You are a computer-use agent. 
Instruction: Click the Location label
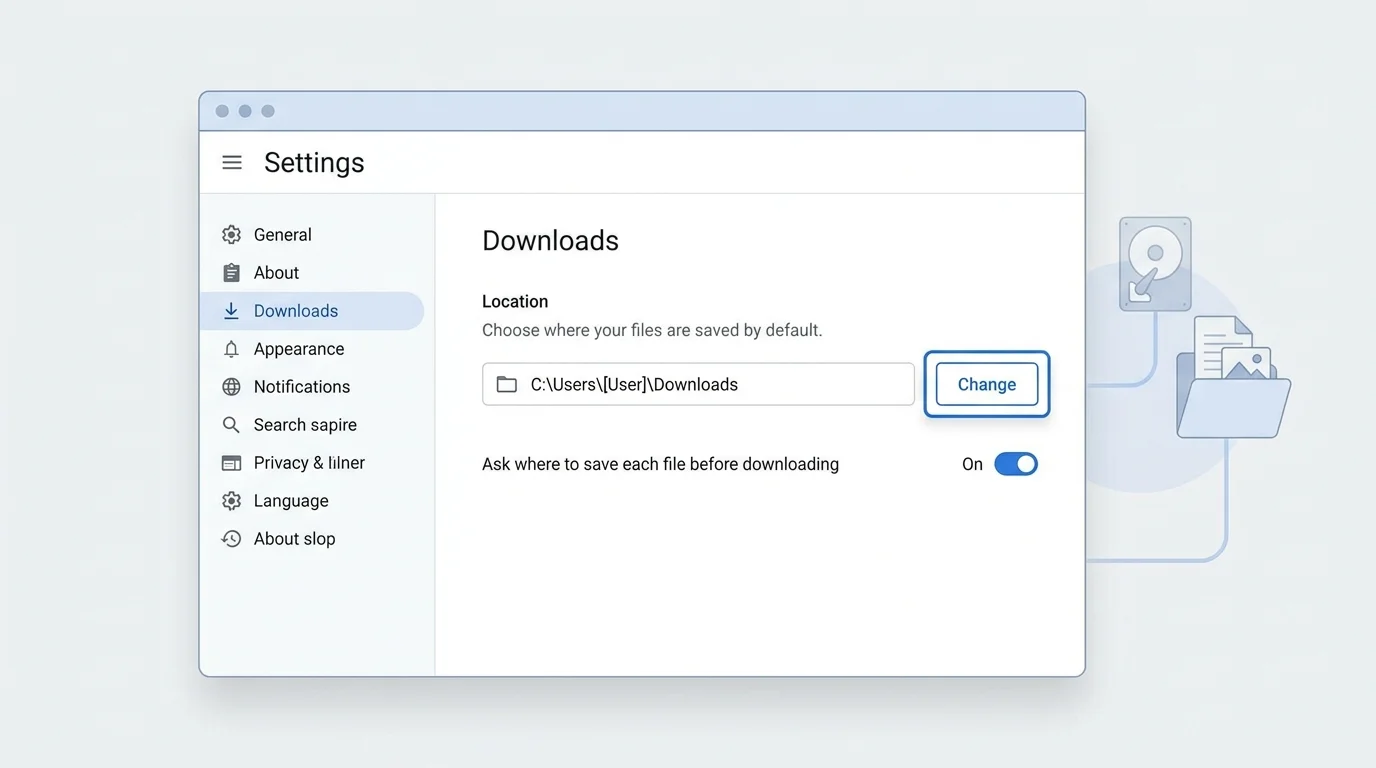(x=515, y=302)
